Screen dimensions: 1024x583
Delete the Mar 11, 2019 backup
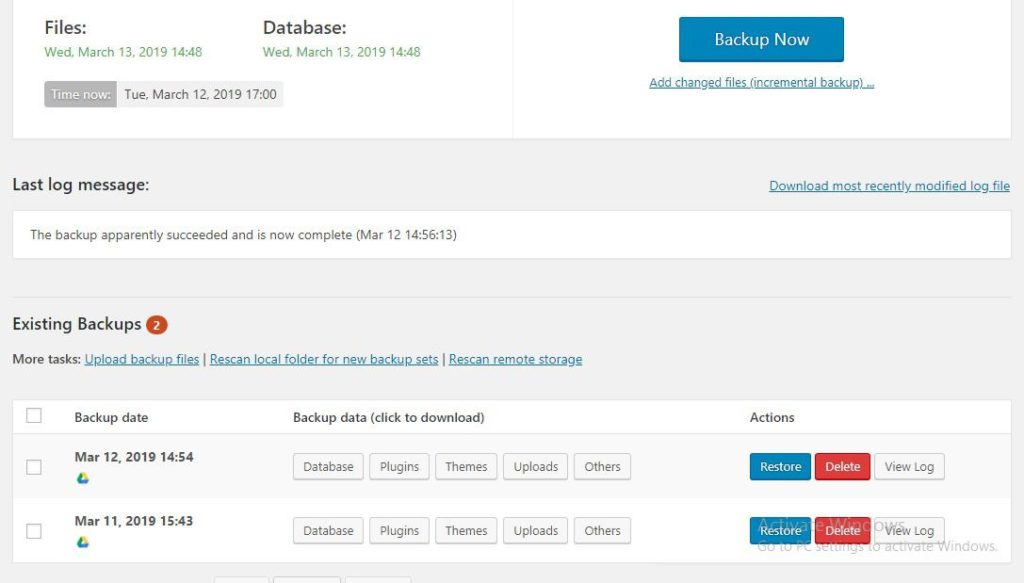click(x=842, y=531)
